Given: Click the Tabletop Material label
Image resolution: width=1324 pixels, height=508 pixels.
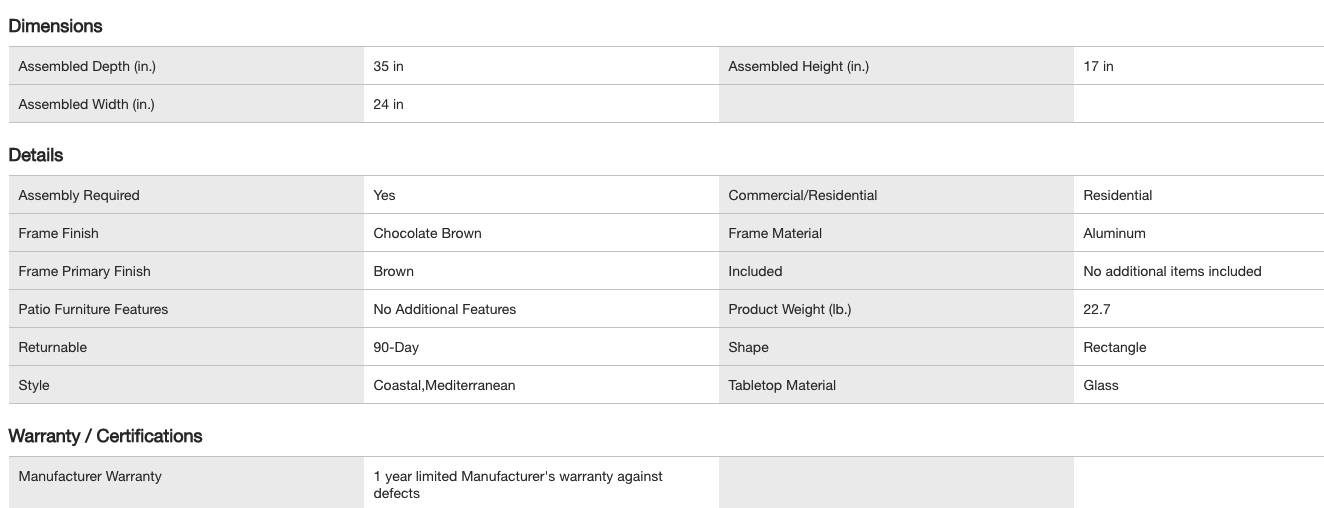Looking at the screenshot, I should pos(782,385).
